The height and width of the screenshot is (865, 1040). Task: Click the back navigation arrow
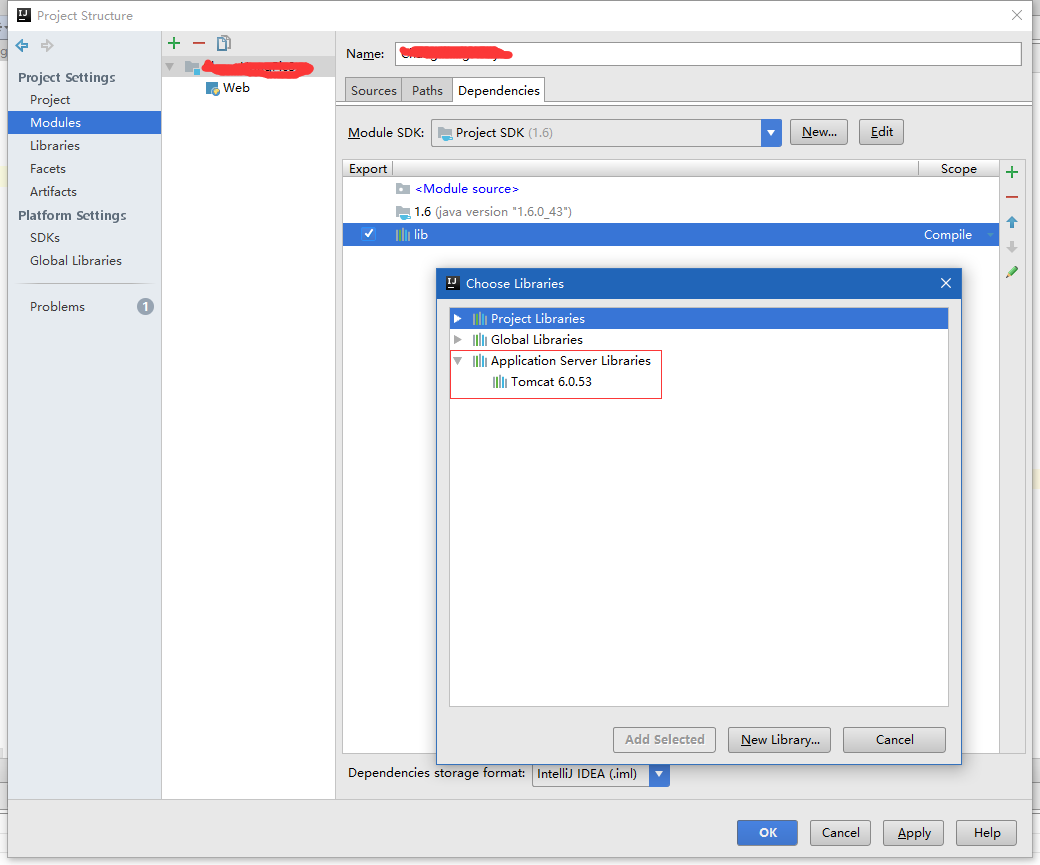click(22, 46)
